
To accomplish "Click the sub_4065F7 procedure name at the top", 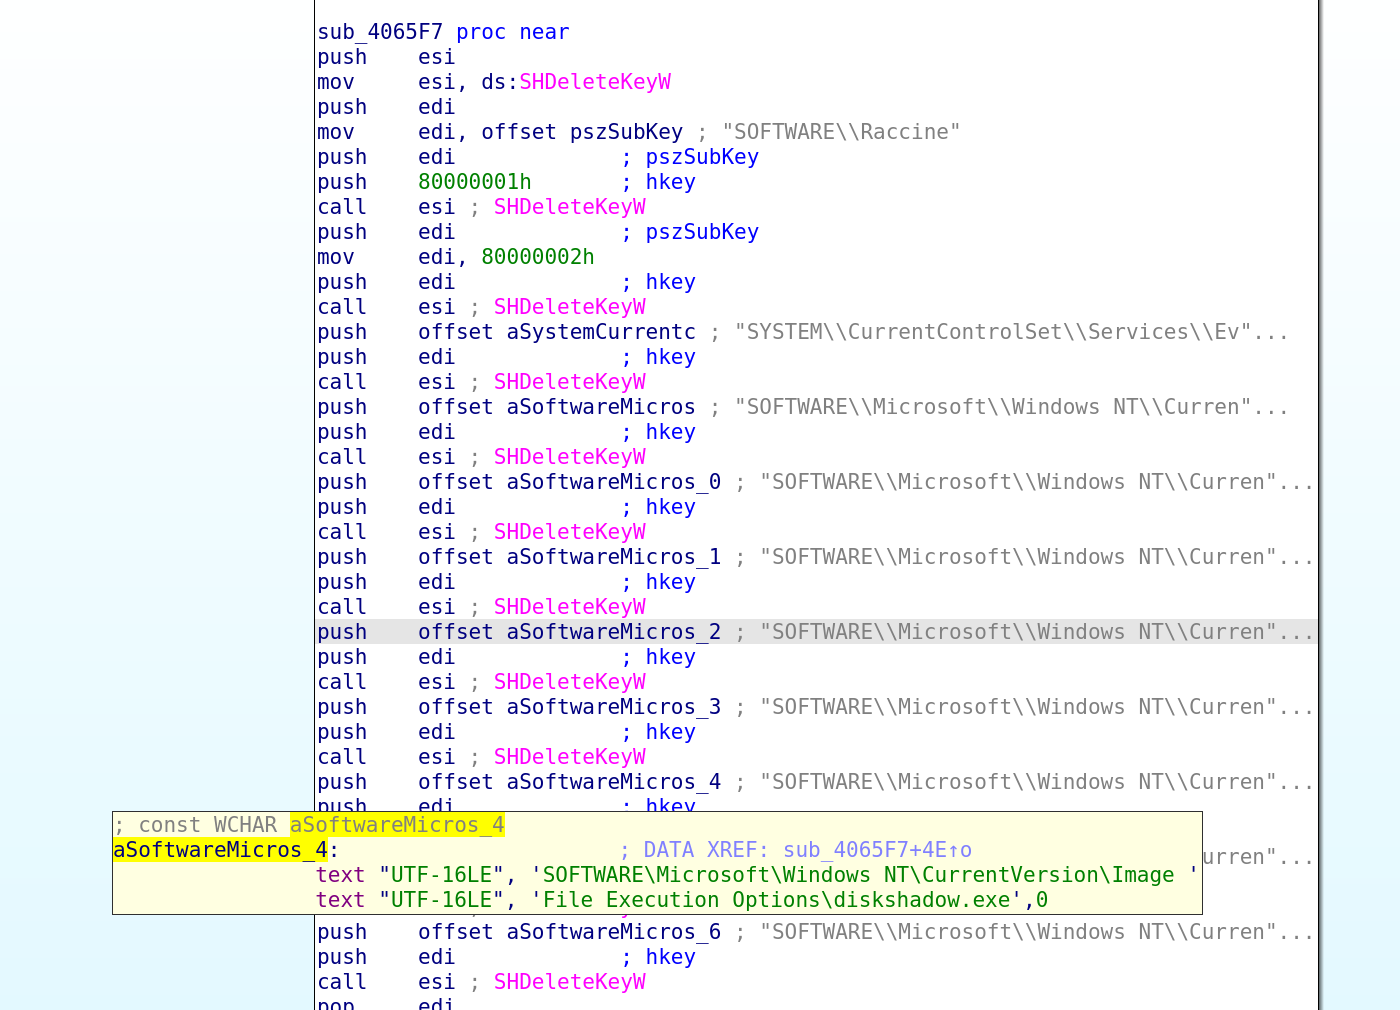I will click(x=380, y=32).
